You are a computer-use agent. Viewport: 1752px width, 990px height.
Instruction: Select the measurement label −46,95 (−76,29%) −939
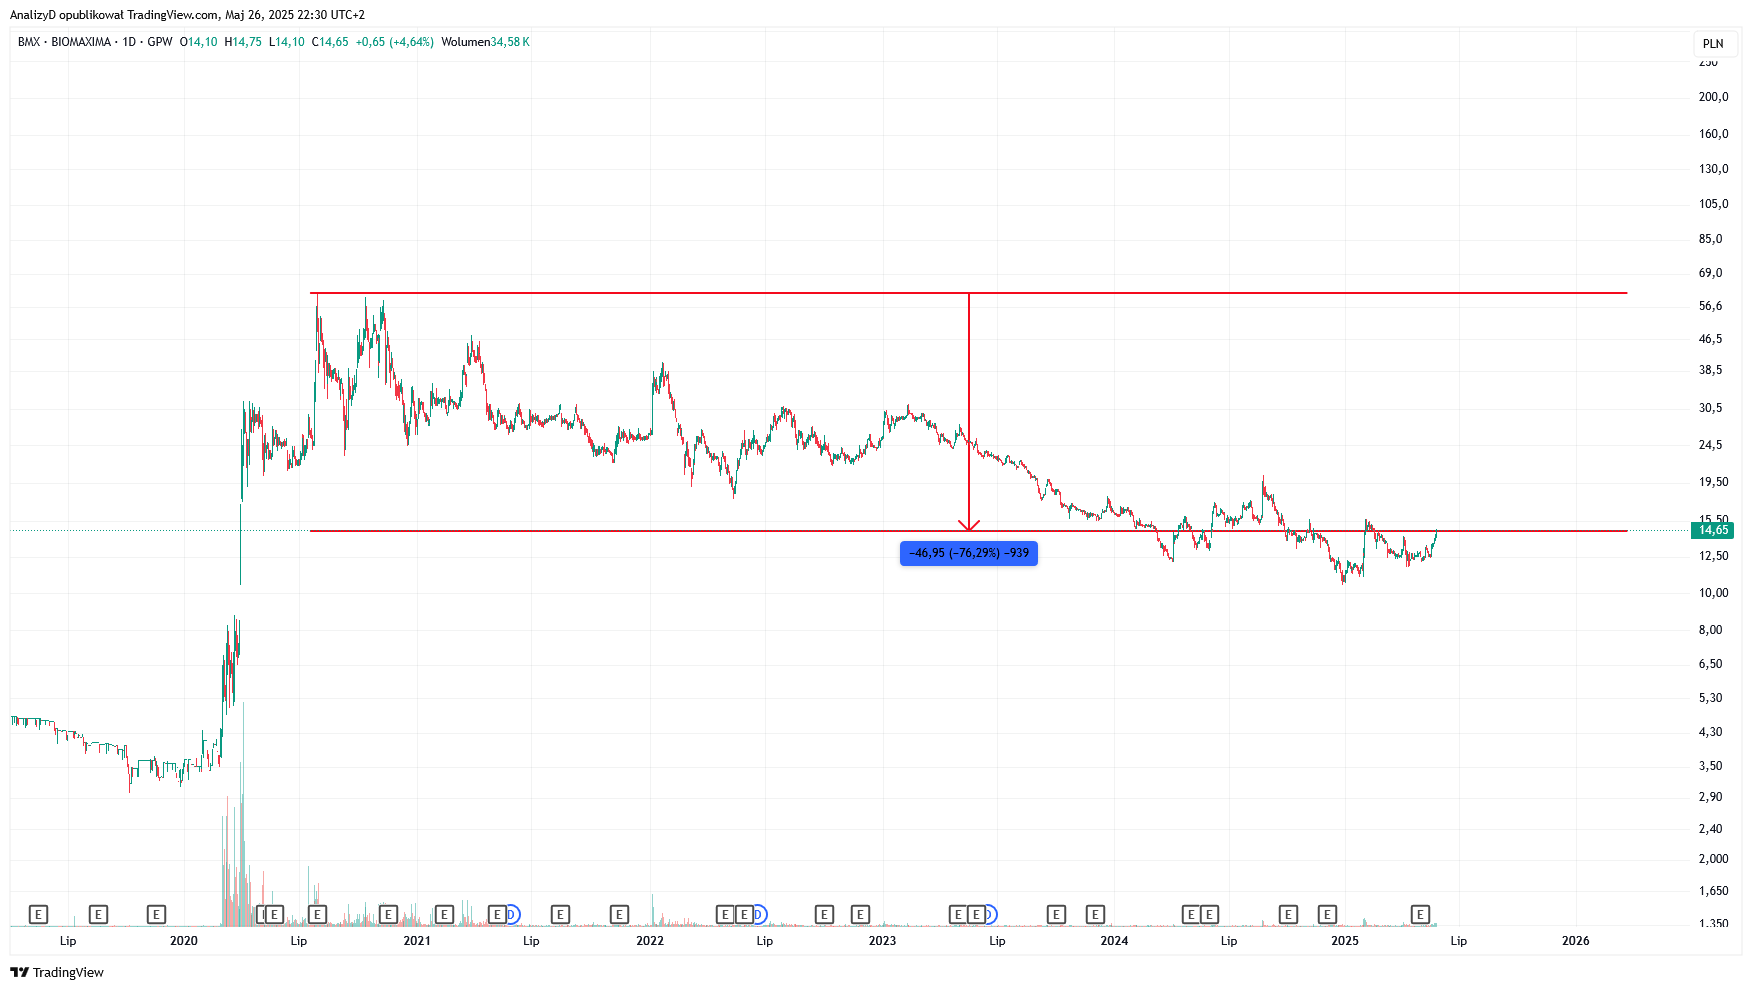[x=969, y=553]
